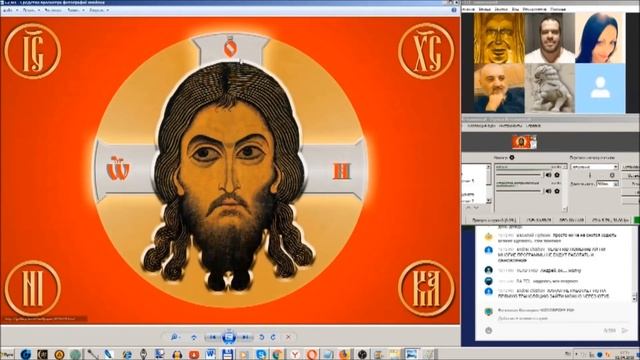Select the blank avatar participant thumbnail
640x360 pixels.
pos(600,88)
